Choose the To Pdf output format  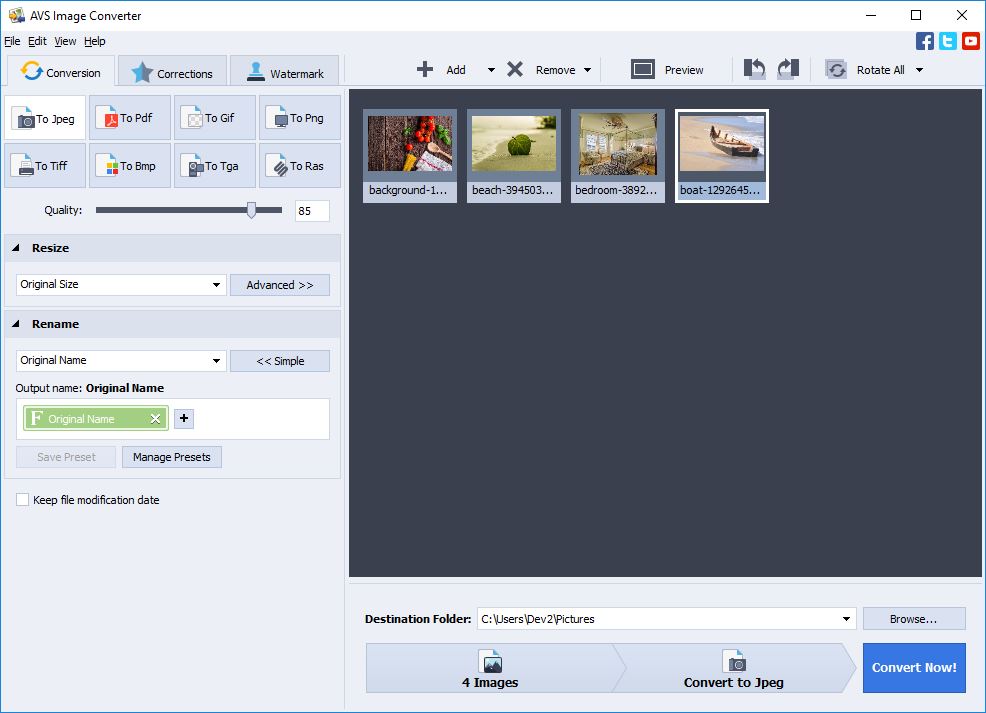coord(130,118)
